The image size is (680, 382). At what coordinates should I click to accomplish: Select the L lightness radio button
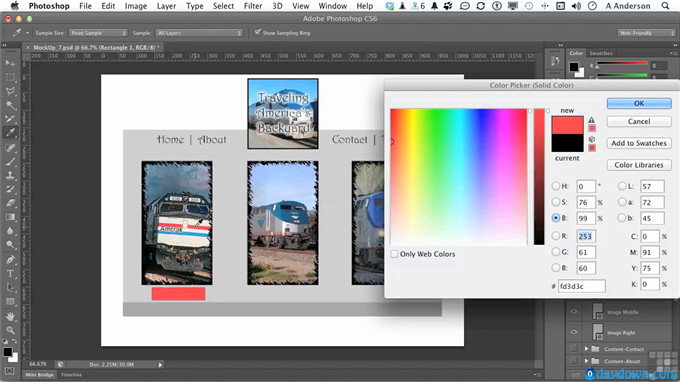pyautogui.click(x=622, y=186)
